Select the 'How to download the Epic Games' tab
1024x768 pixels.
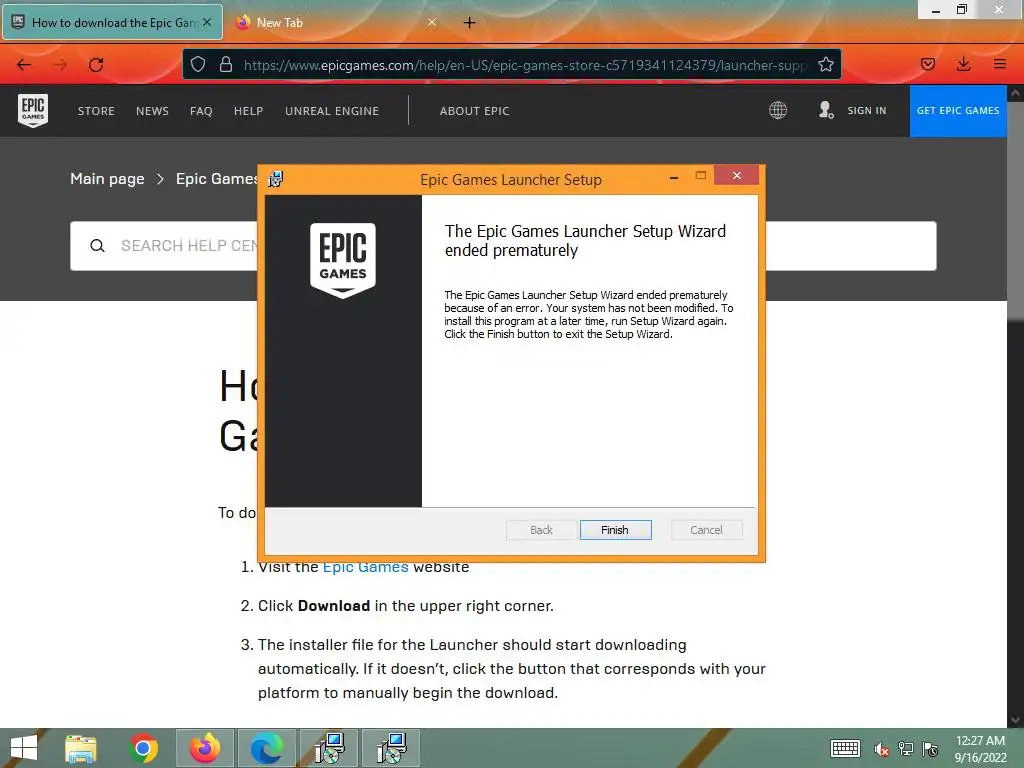click(112, 22)
